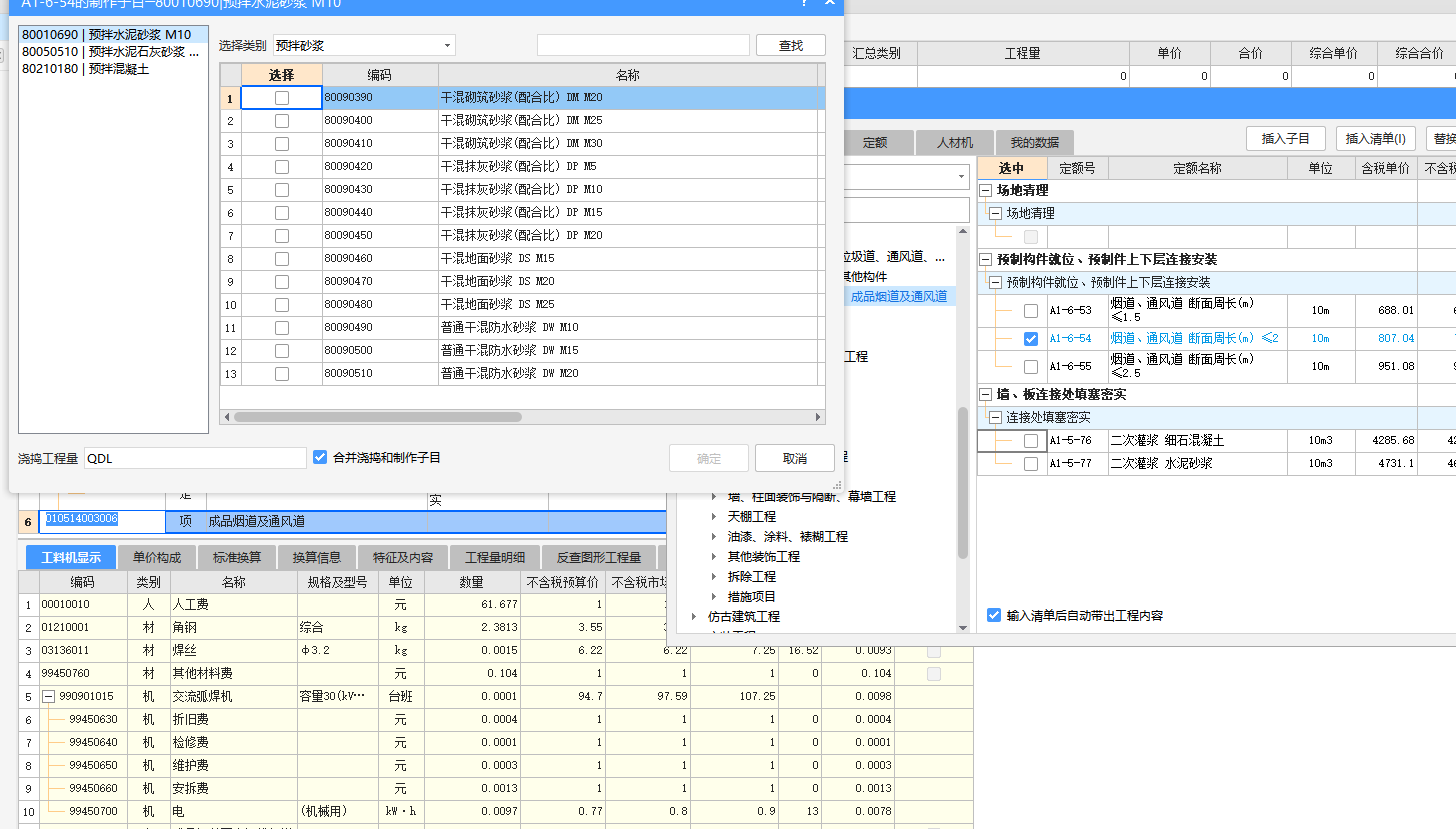Select list entry 80010690 预拌水泥砂浆 M10
This screenshot has width=1456, height=829.
pos(113,35)
